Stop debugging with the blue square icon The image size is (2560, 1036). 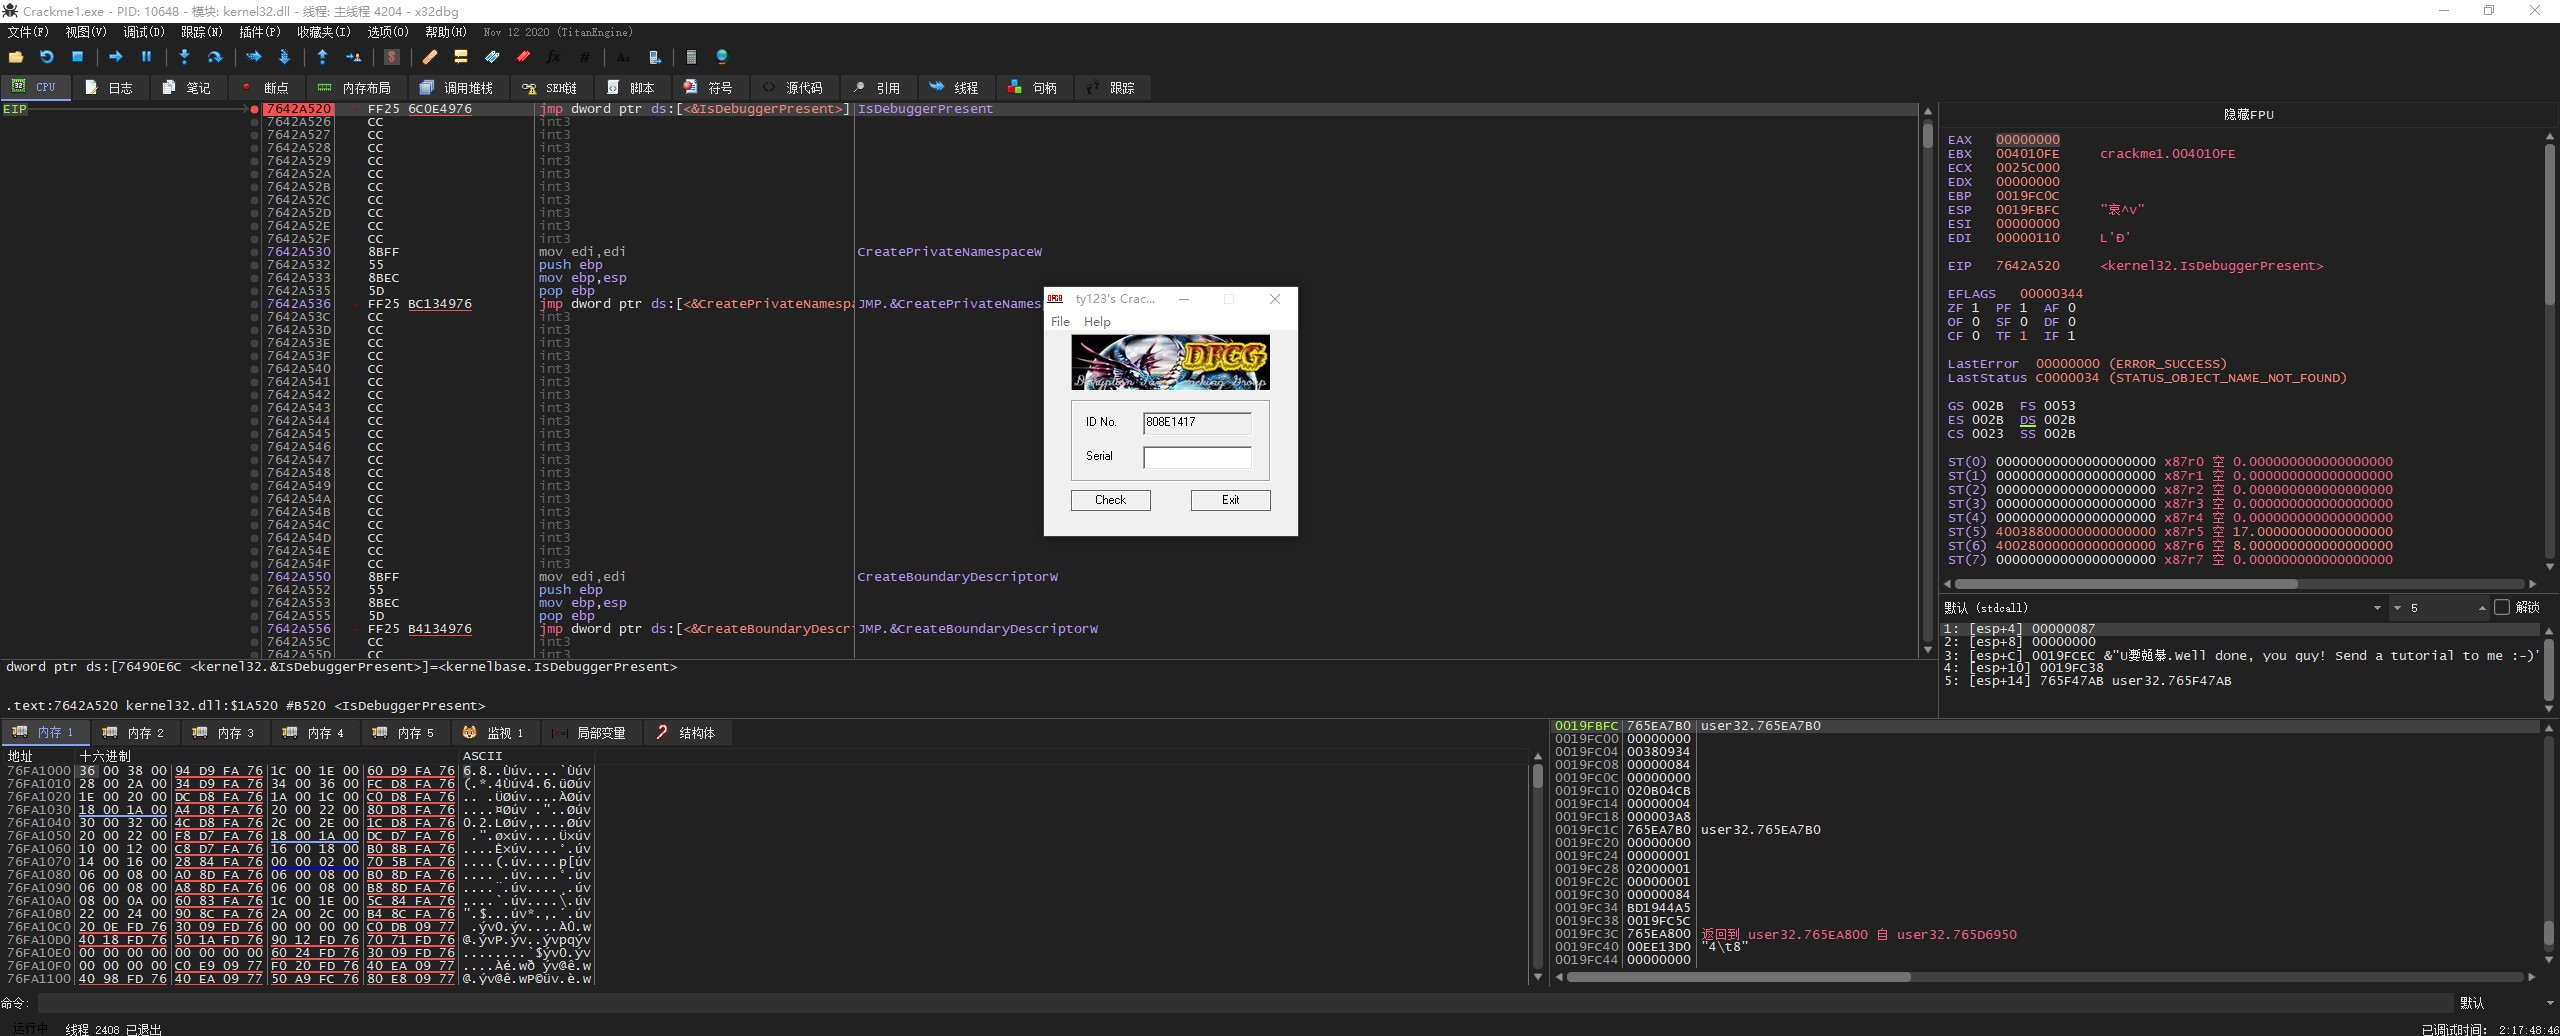pyautogui.click(x=77, y=57)
